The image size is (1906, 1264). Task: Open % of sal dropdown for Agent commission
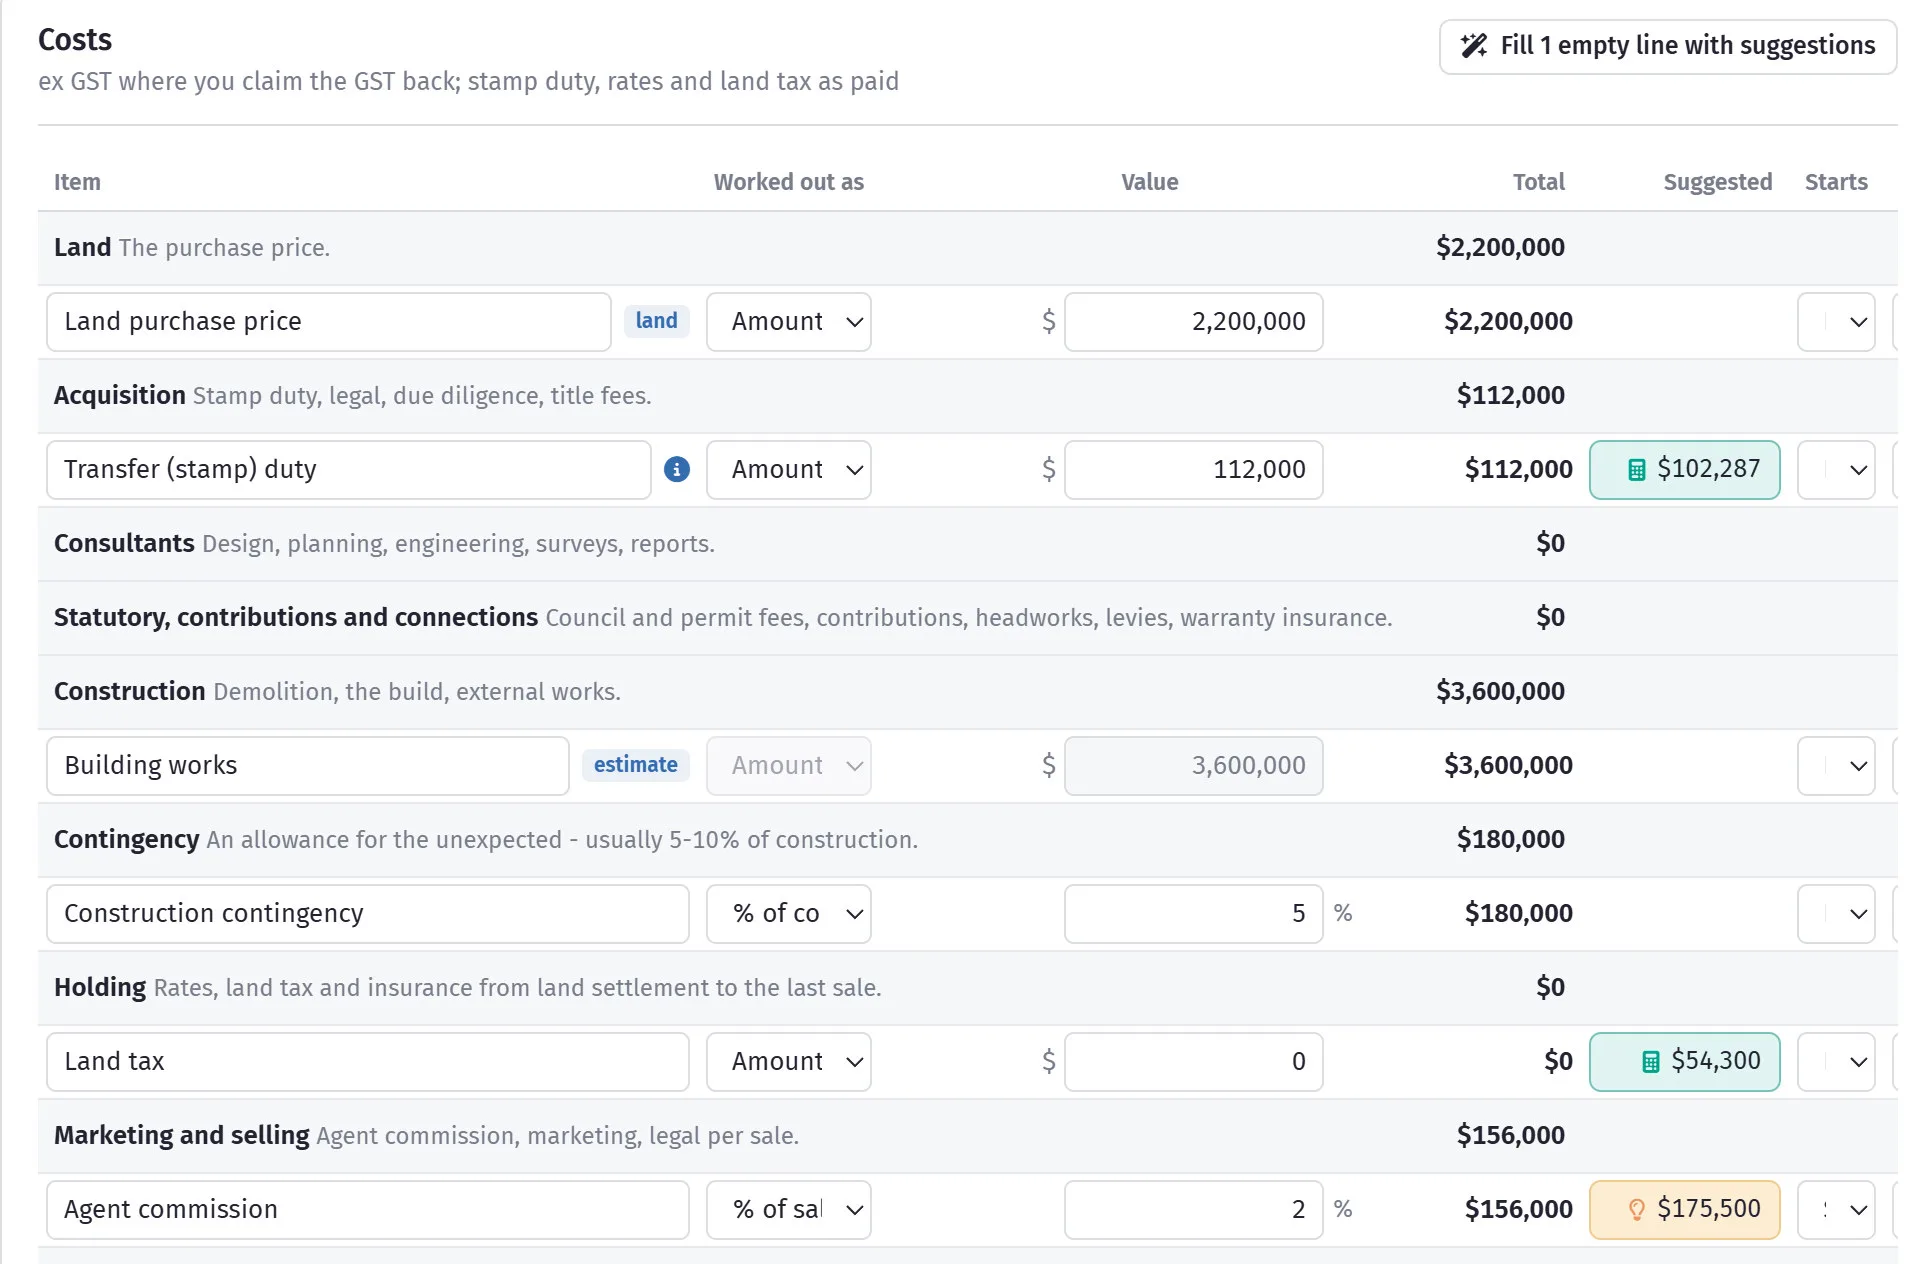[x=788, y=1209]
